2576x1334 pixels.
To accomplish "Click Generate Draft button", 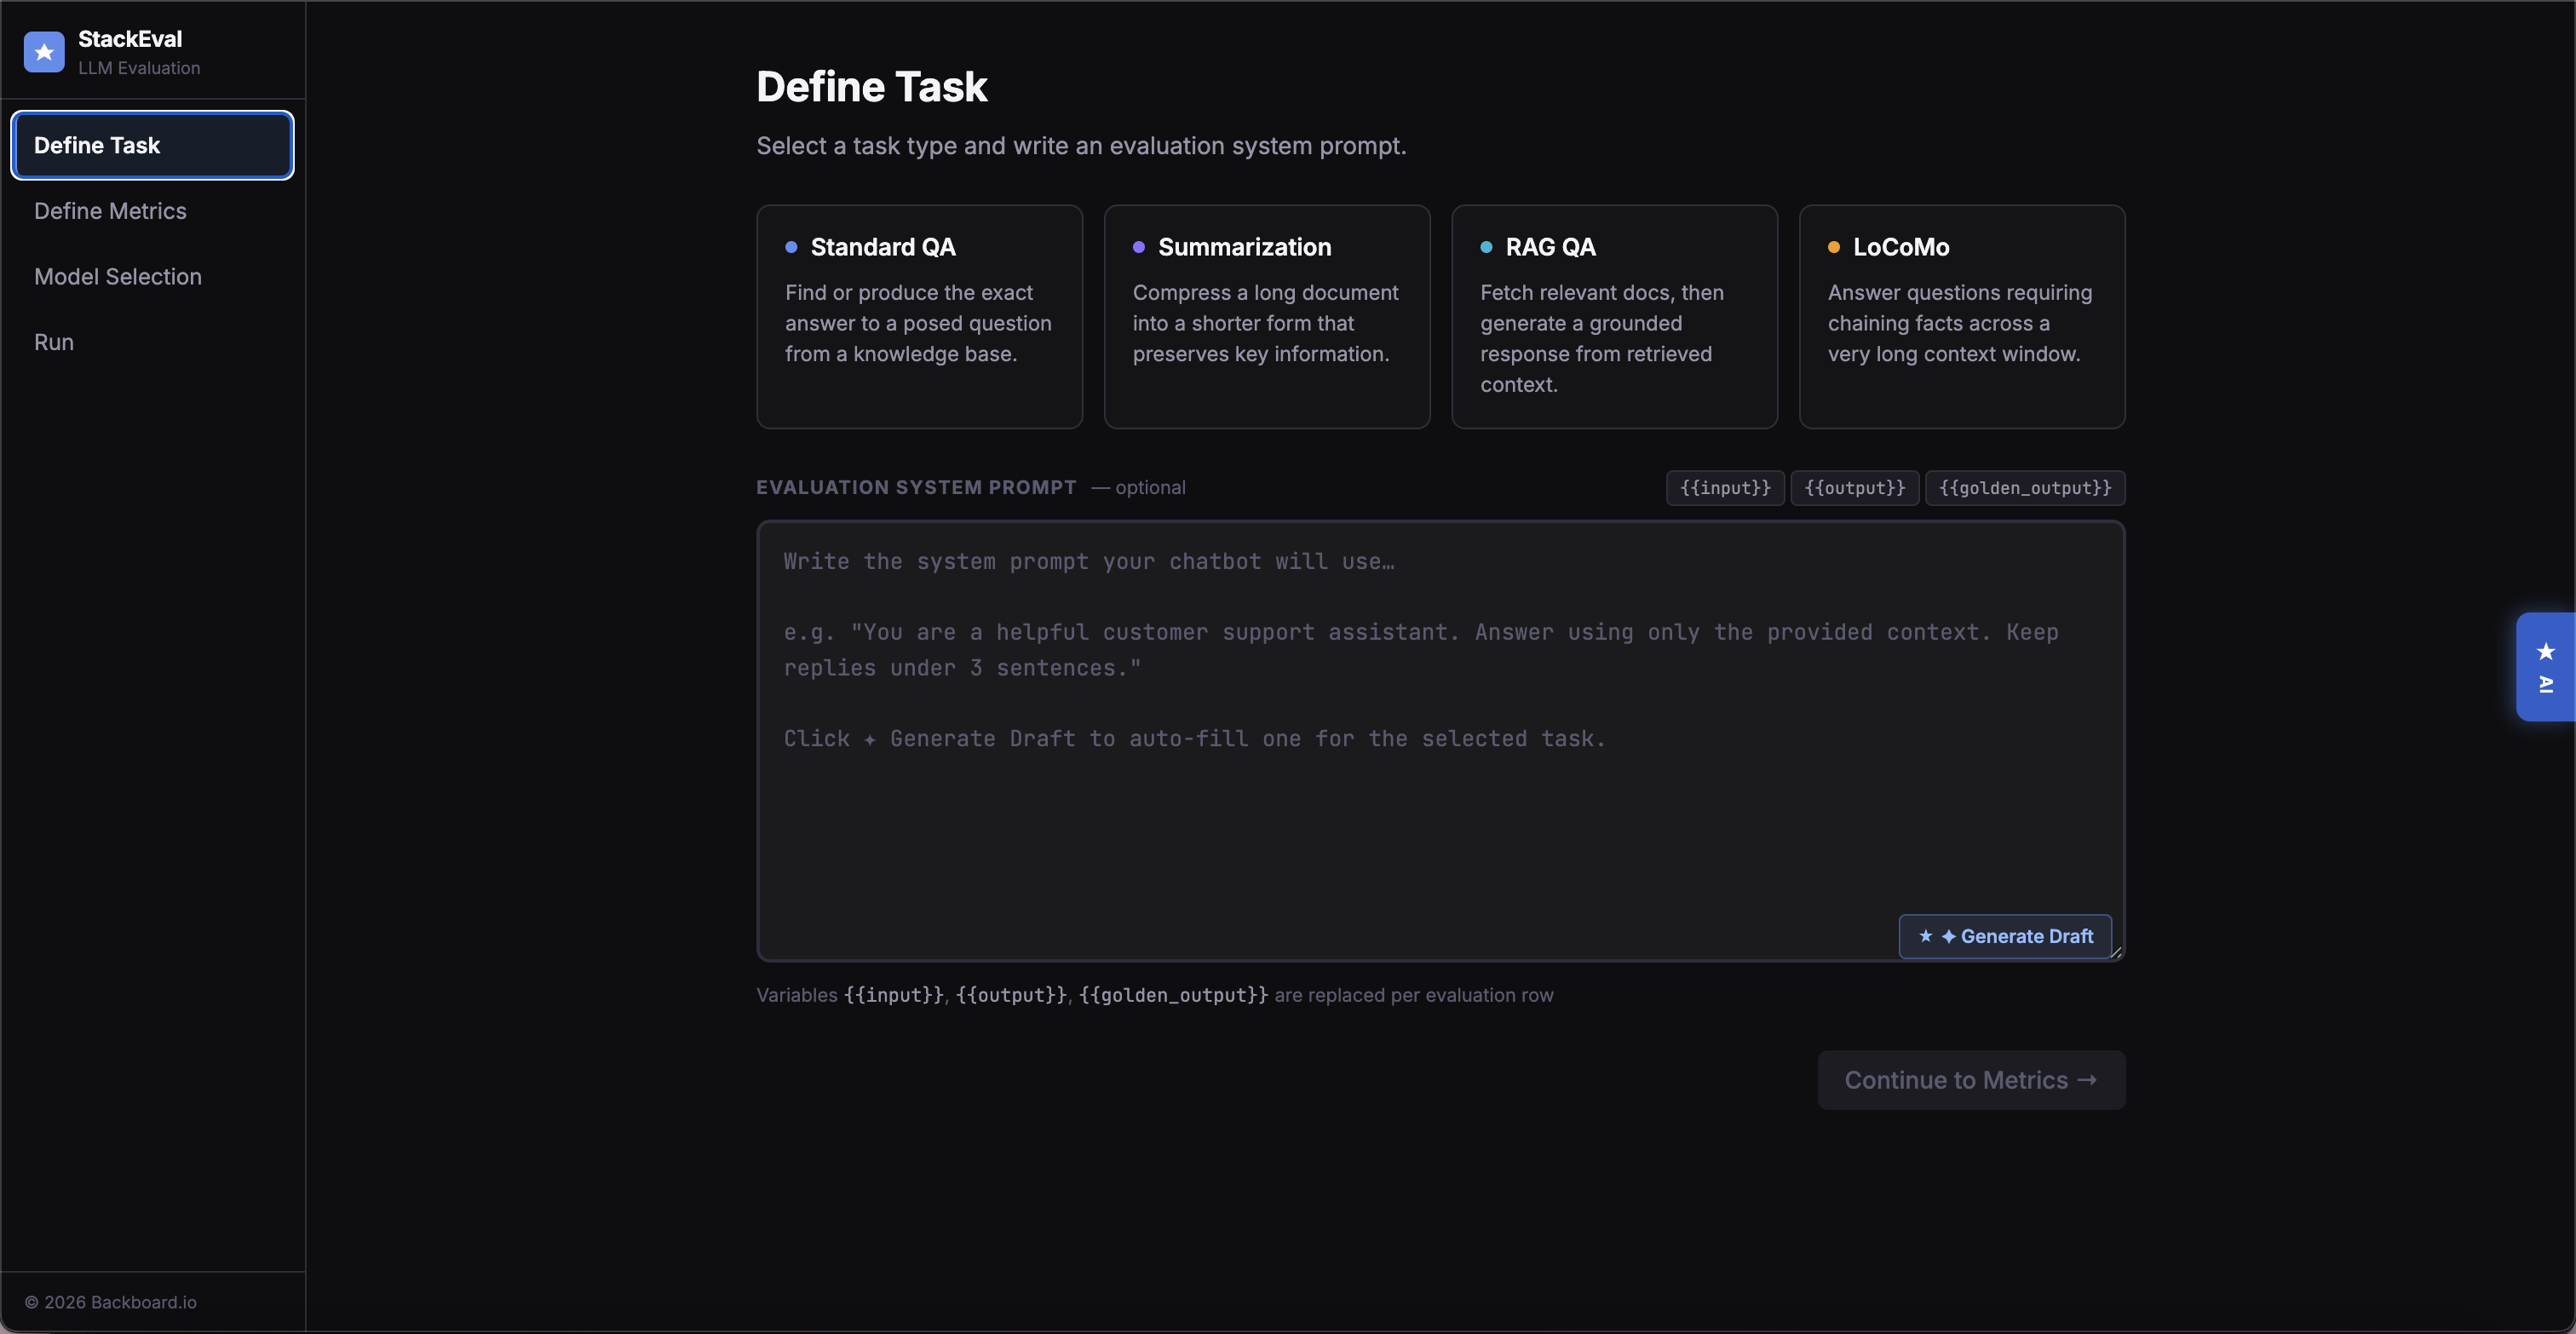I will [2005, 936].
